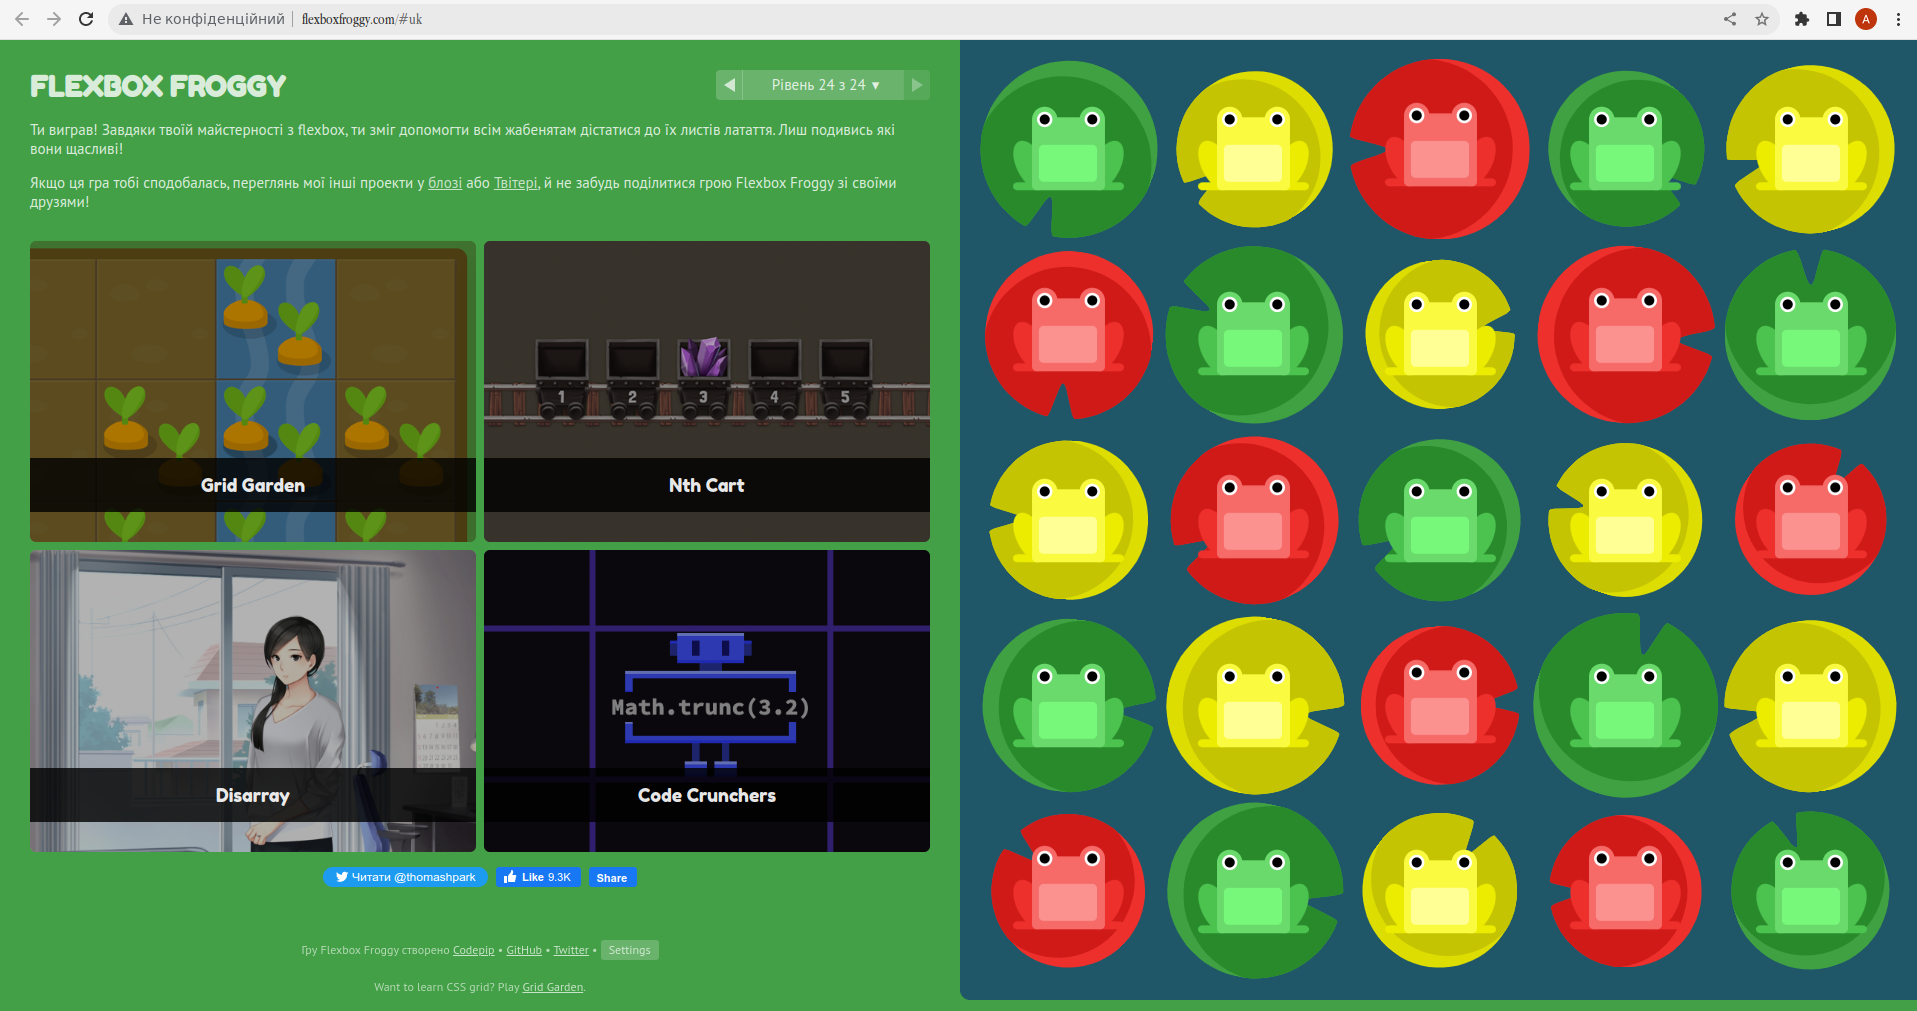Click the Facebook Like 9.3K button
Viewport: 1917px width, 1011px height.
pos(538,877)
